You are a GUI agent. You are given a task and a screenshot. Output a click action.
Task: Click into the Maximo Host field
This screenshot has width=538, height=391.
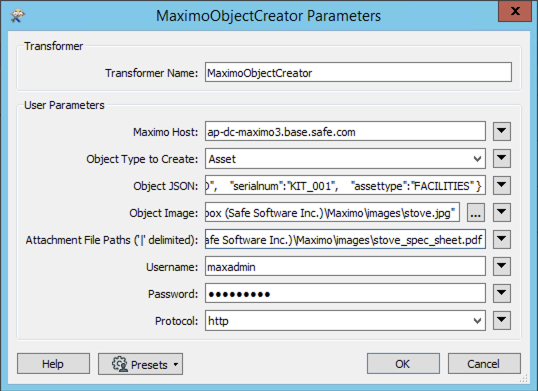tap(345, 131)
